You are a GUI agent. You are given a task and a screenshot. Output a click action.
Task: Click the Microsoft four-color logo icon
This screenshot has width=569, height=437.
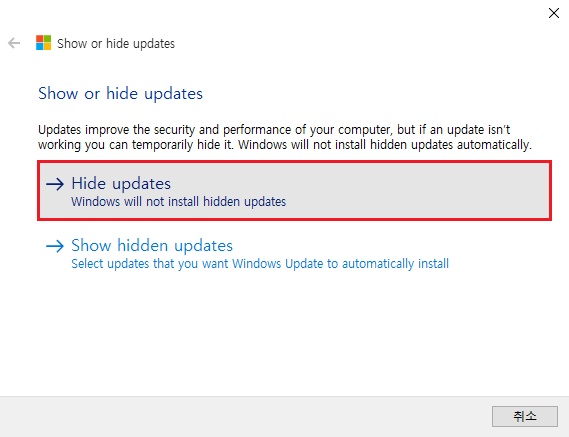[43, 43]
